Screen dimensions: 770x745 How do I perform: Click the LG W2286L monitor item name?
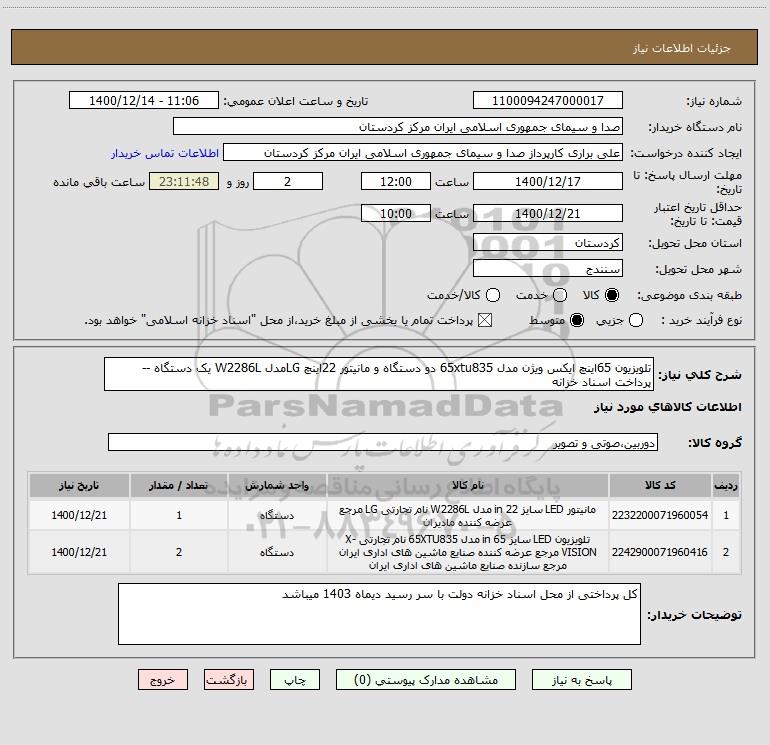(468, 516)
